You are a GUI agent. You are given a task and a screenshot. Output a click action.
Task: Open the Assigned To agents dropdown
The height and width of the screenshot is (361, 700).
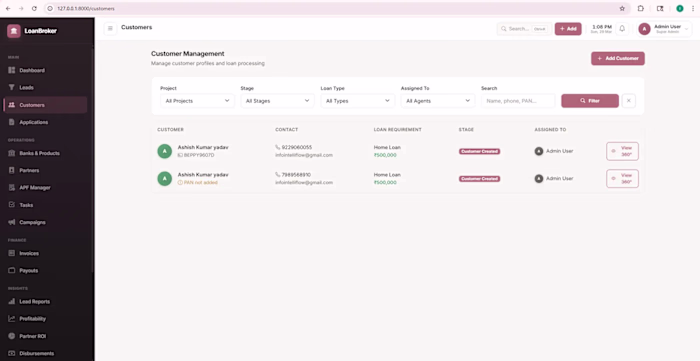[x=438, y=101]
